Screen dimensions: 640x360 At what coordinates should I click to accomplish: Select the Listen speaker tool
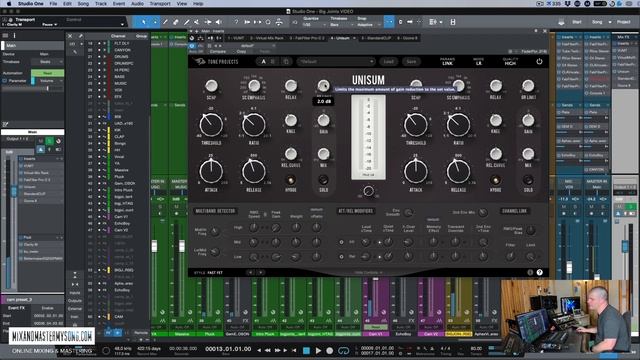[219, 22]
